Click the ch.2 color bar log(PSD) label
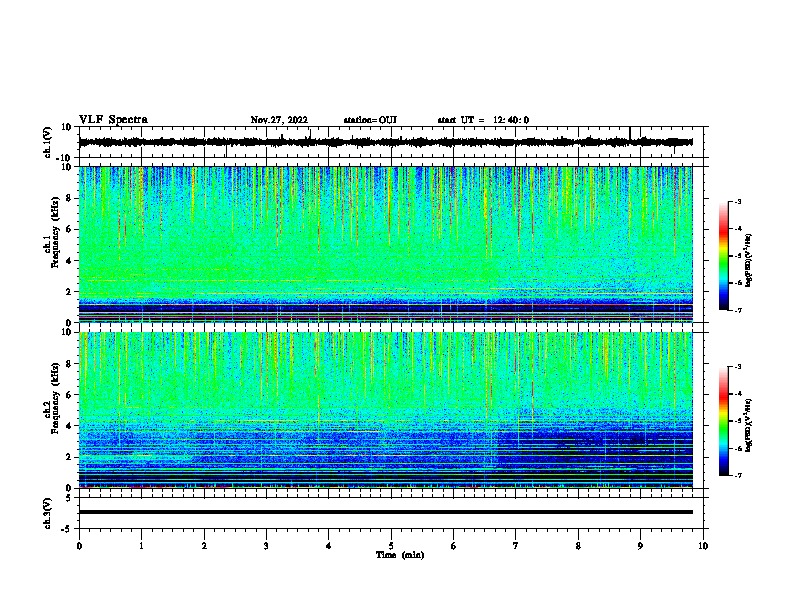This screenshot has height=612, width=792. point(748,425)
